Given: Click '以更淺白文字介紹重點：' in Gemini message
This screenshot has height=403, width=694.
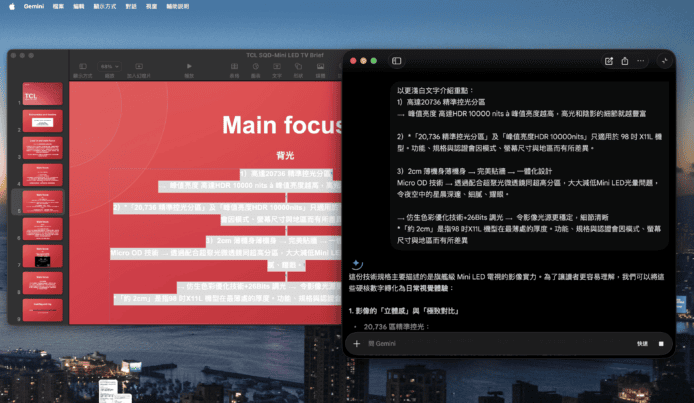Looking at the screenshot, I should (x=435, y=90).
